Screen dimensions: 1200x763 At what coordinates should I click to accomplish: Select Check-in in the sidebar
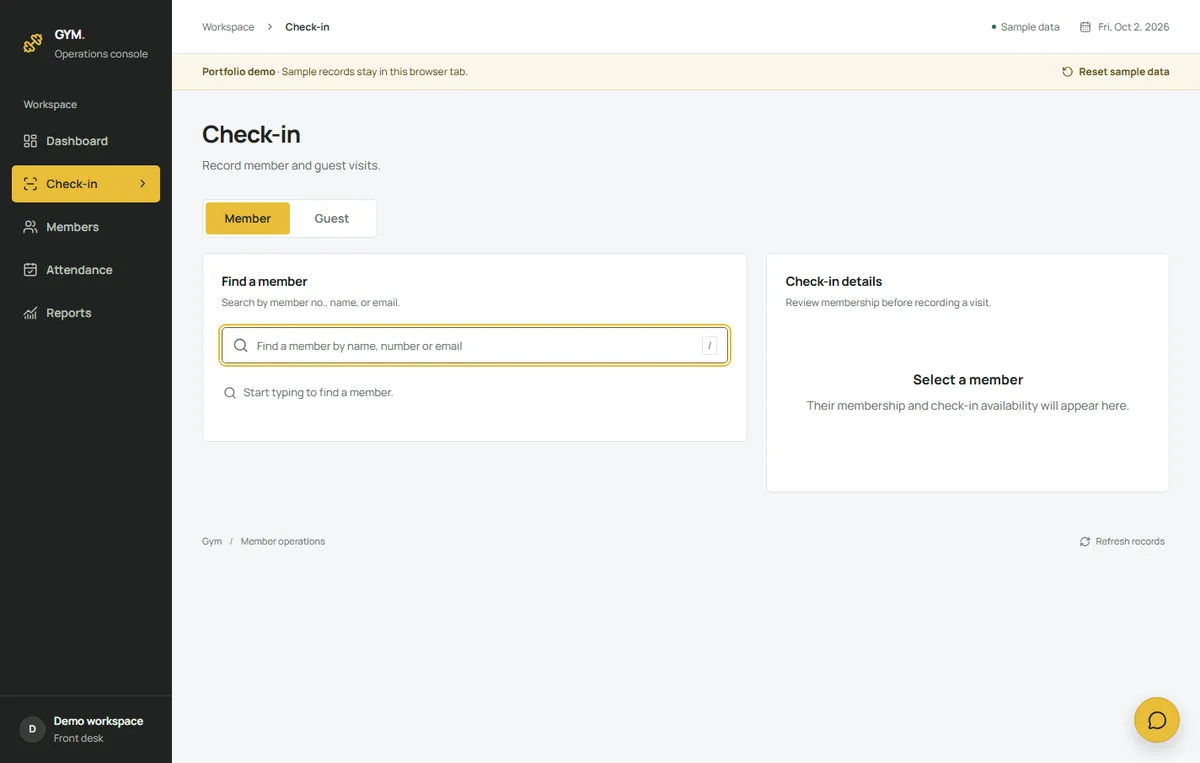(86, 184)
